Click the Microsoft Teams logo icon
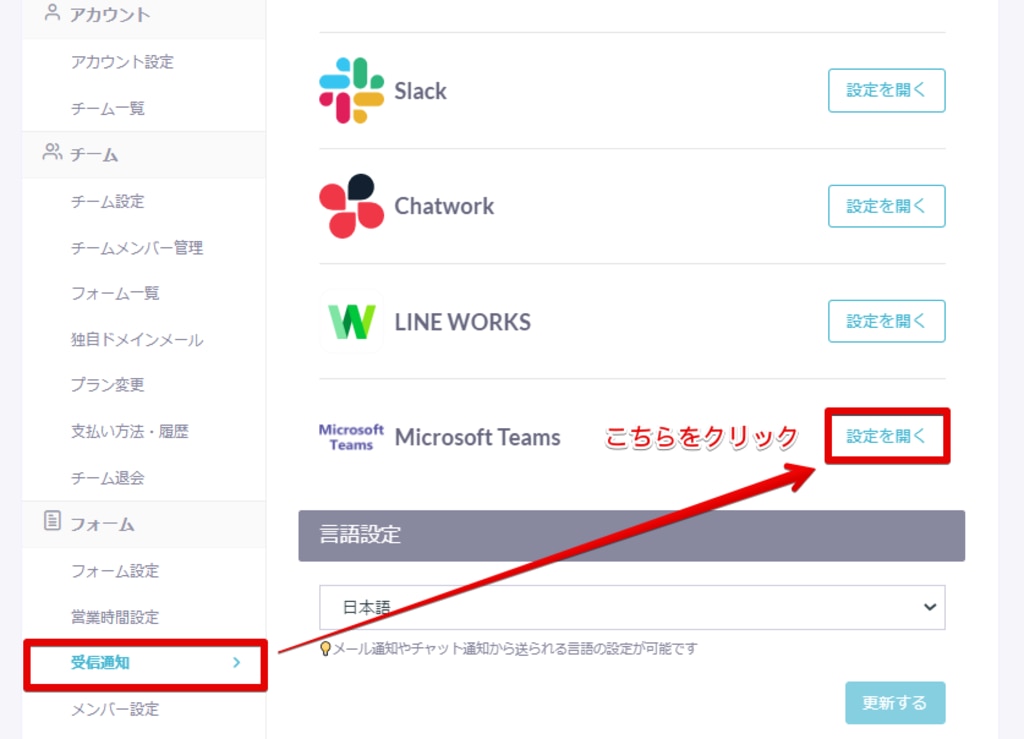The width and height of the screenshot is (1024, 739). pyautogui.click(x=351, y=437)
